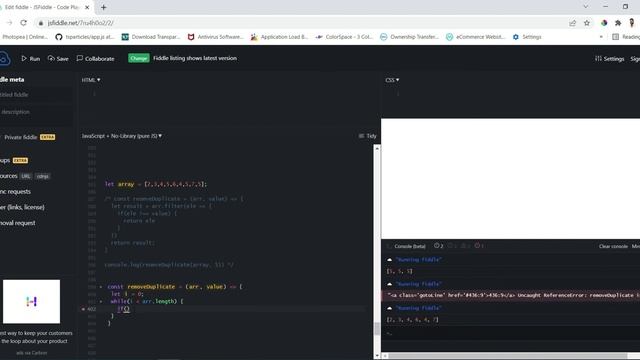Share this page icon in address bar

[572, 23]
